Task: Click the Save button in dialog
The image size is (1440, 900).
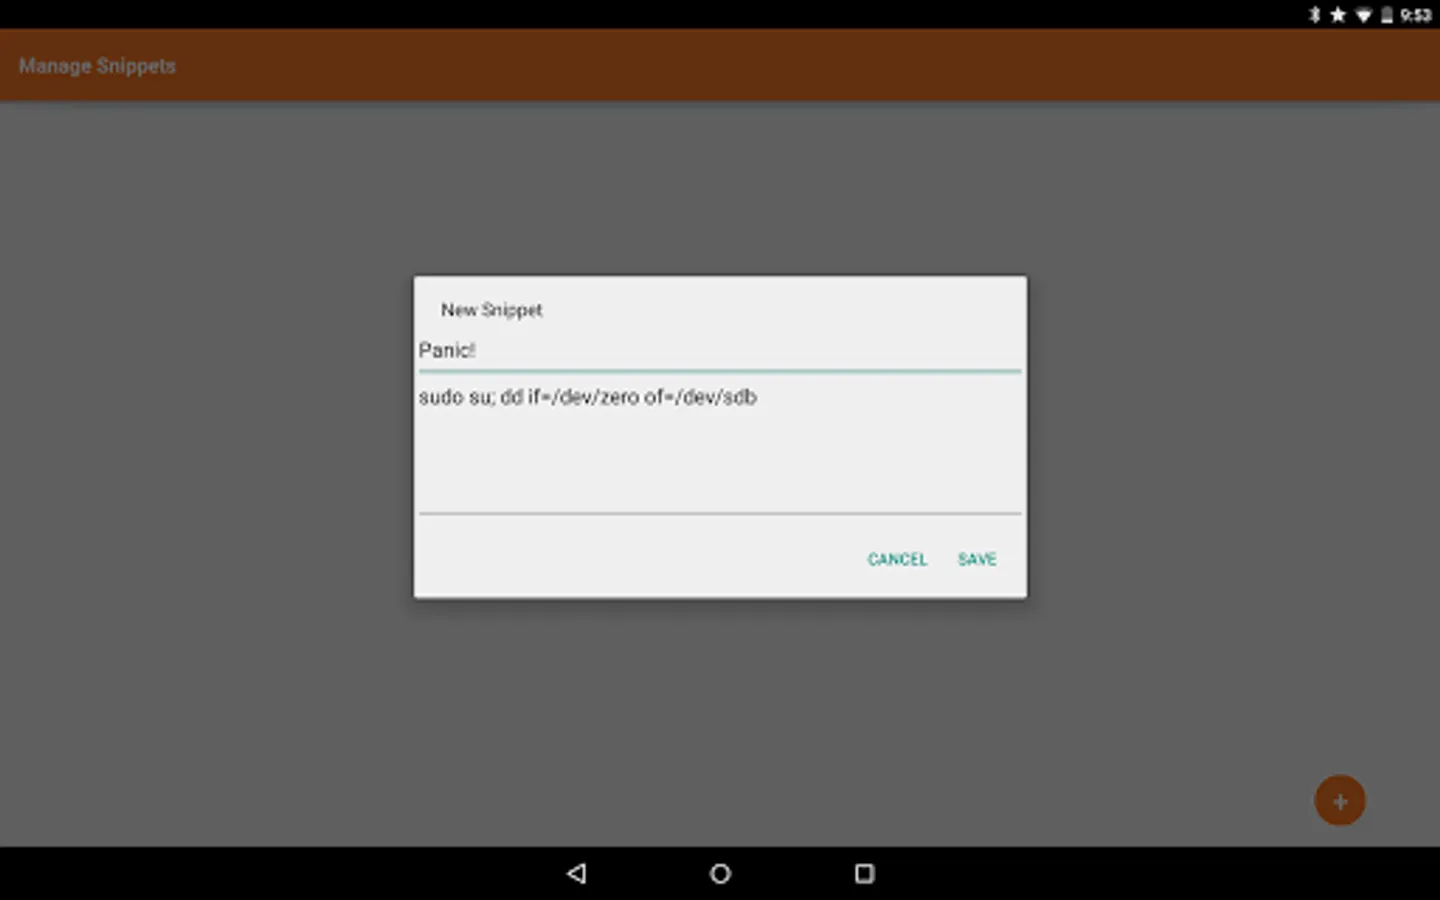Action: point(977,559)
